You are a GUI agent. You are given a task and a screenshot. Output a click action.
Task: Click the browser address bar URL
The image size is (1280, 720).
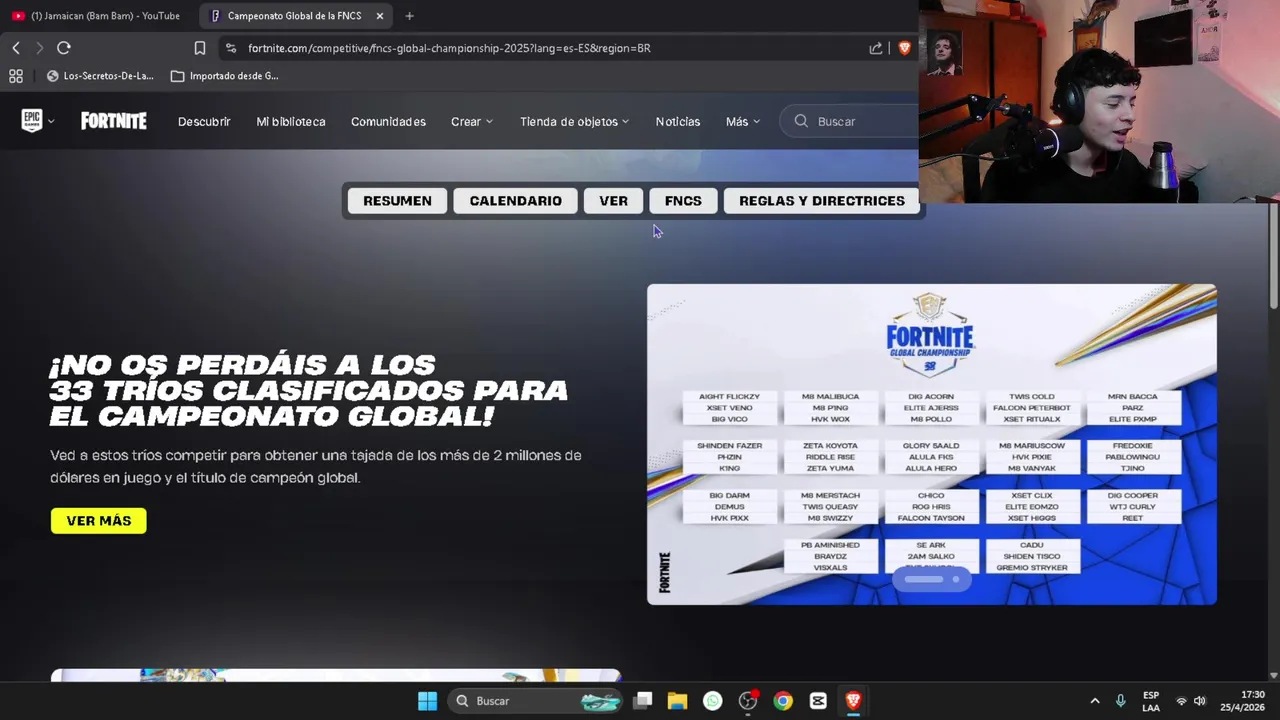pos(449,48)
